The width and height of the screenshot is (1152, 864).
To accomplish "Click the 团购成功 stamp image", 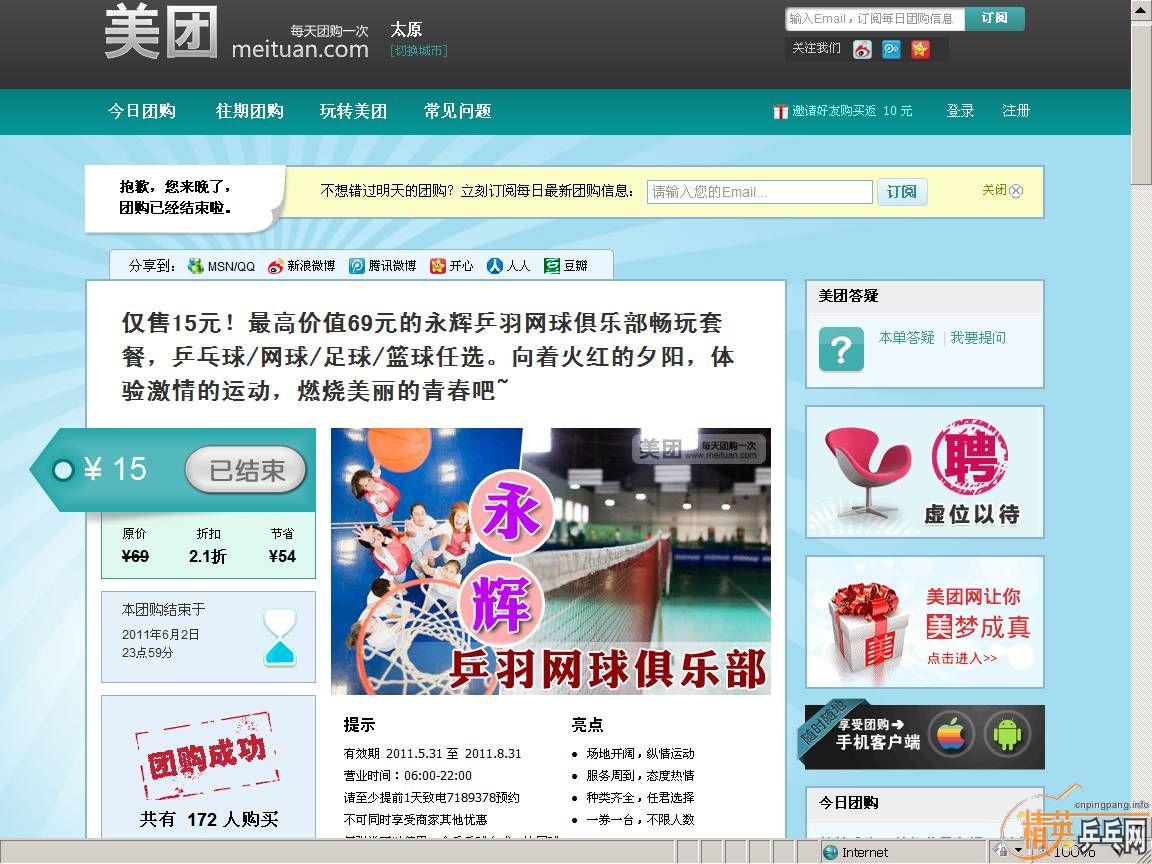I will [x=208, y=757].
